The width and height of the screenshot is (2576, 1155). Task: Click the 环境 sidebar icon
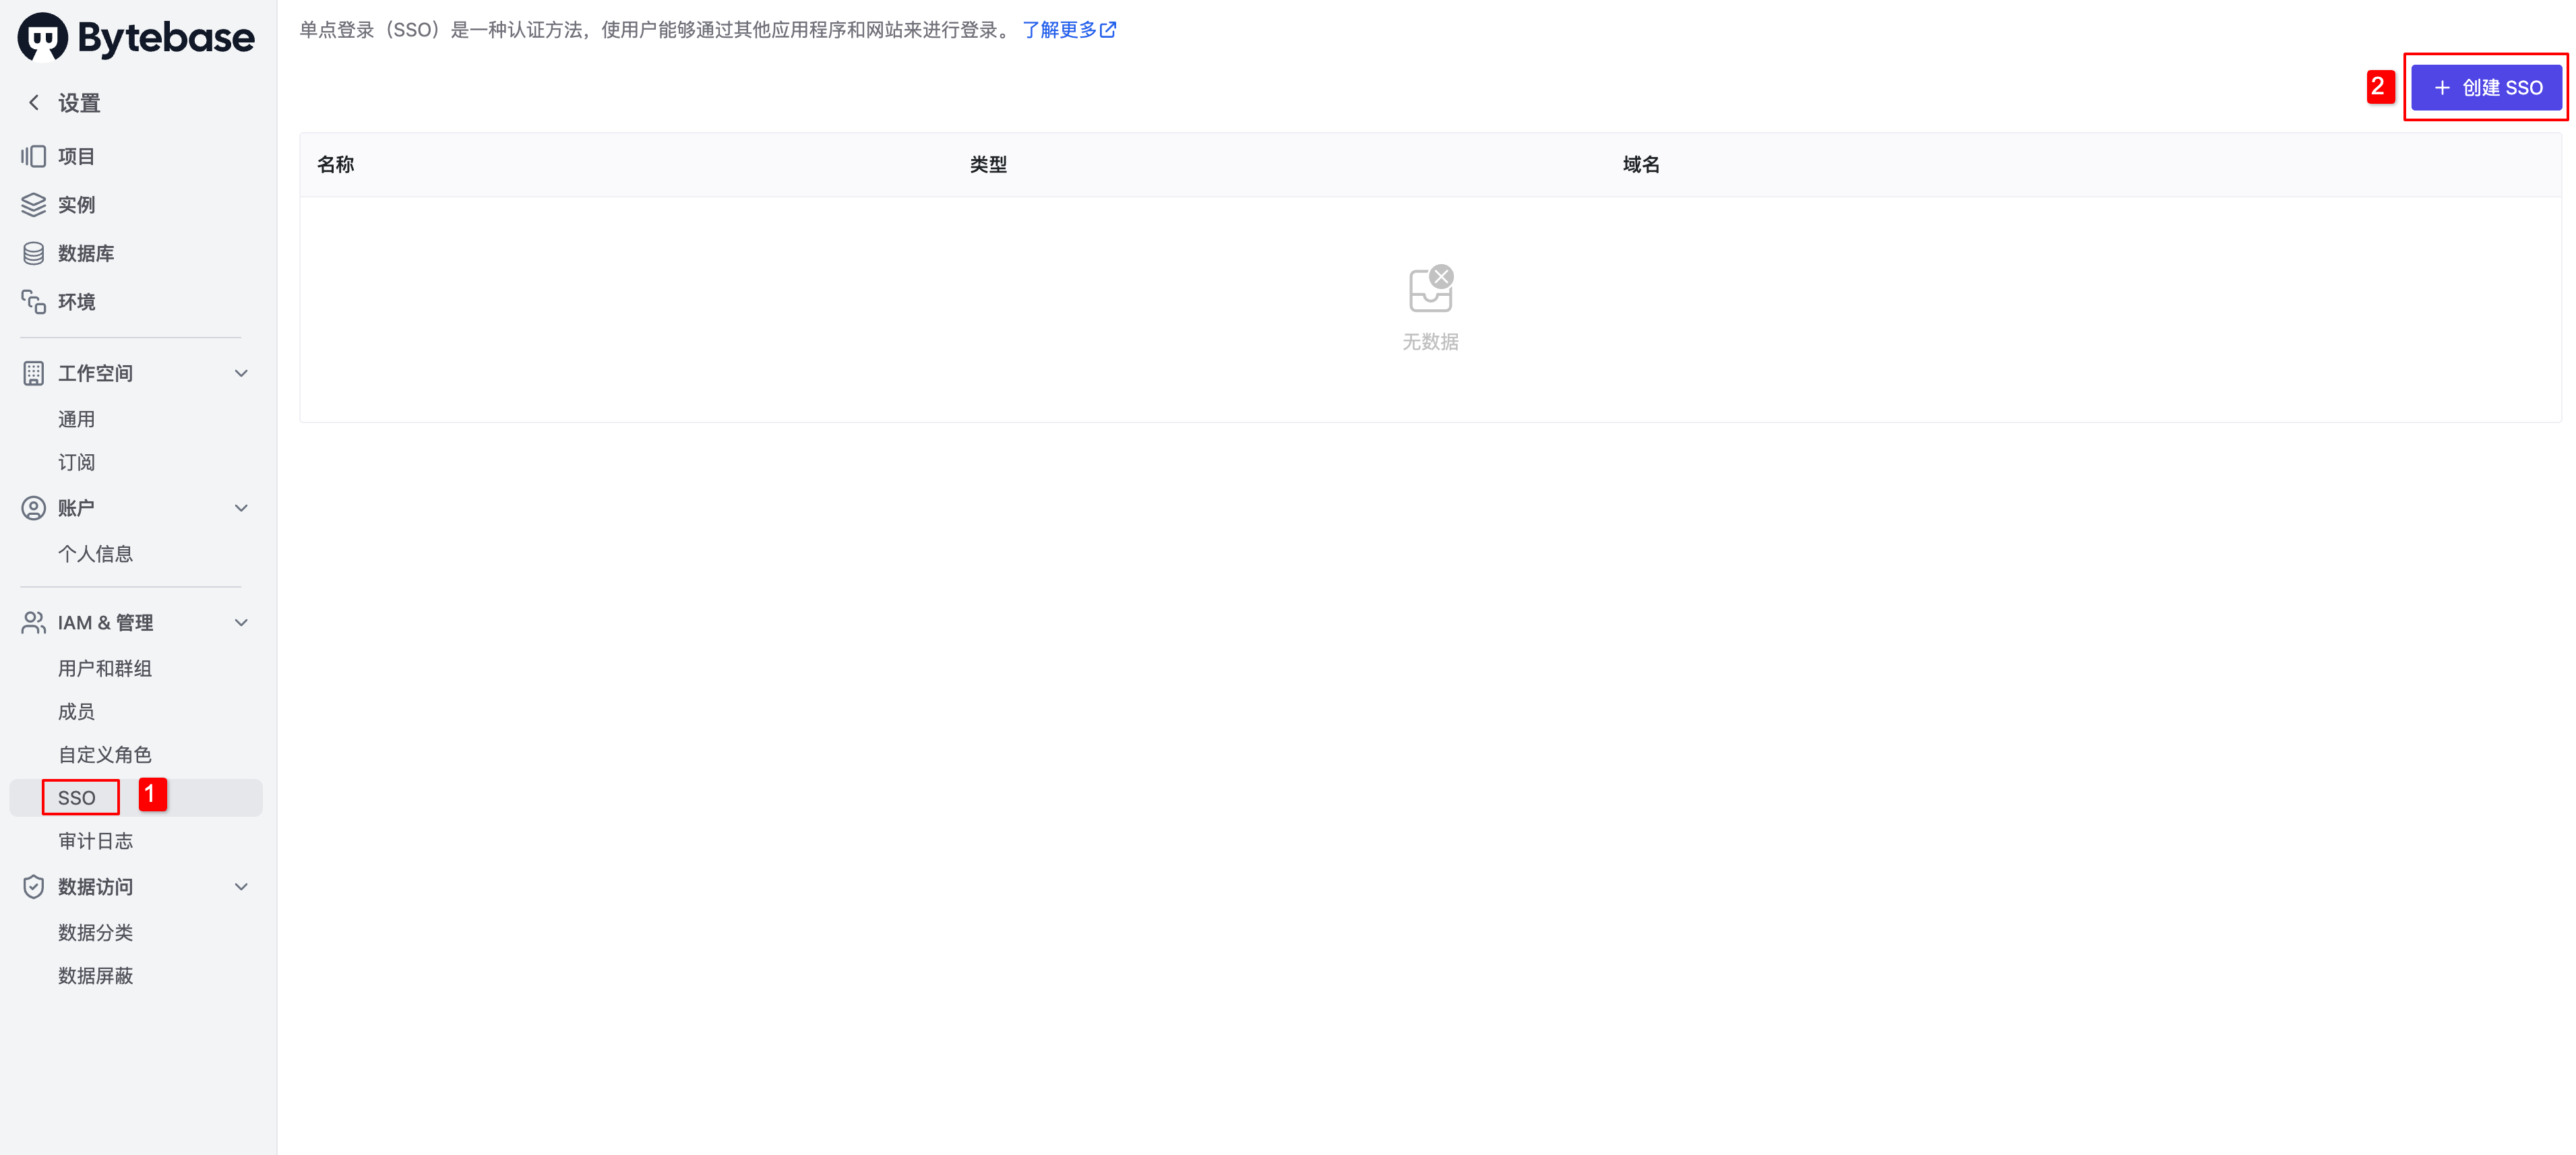pyautogui.click(x=33, y=301)
